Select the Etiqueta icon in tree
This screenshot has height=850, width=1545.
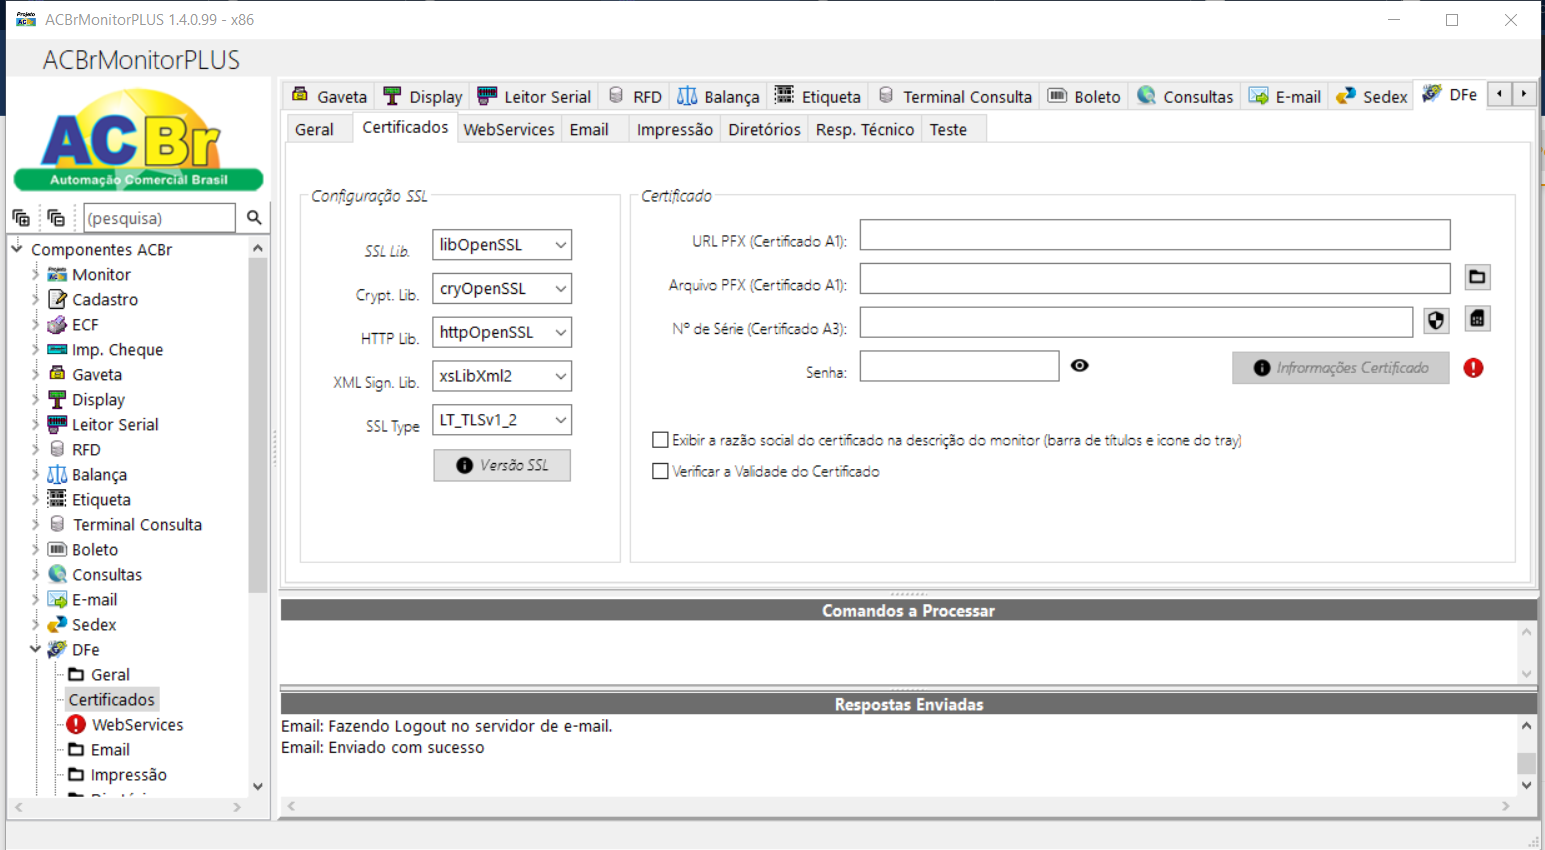57,499
